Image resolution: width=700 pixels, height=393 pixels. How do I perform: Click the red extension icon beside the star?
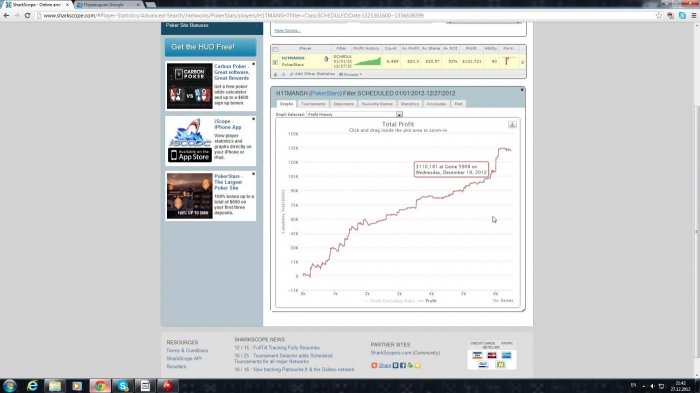(x=671, y=15)
